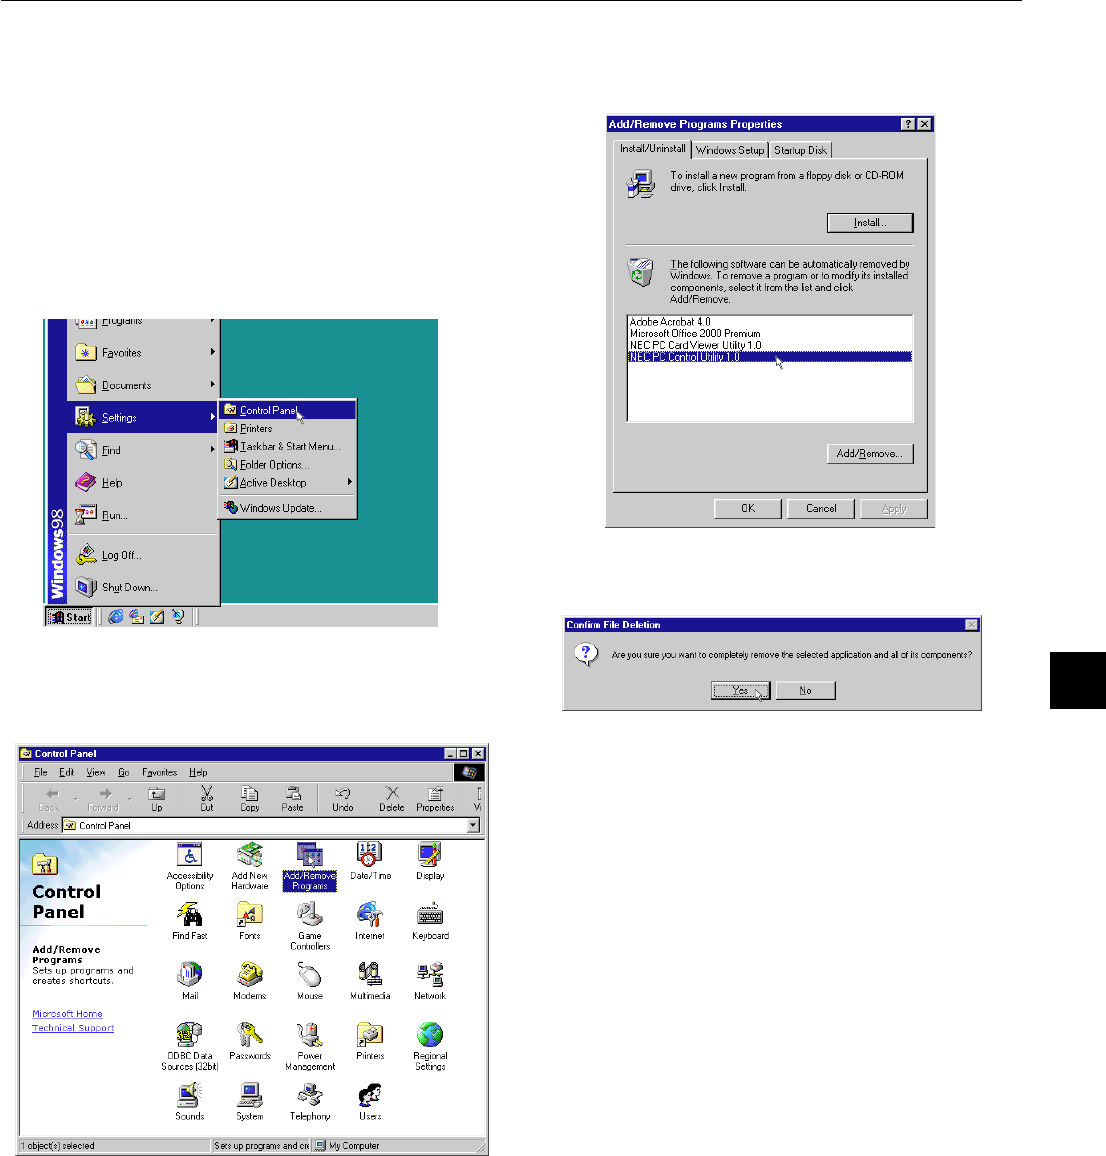The width and height of the screenshot is (1106, 1156).
Task: Select Control Panel in Settings submenu
Action: point(288,411)
